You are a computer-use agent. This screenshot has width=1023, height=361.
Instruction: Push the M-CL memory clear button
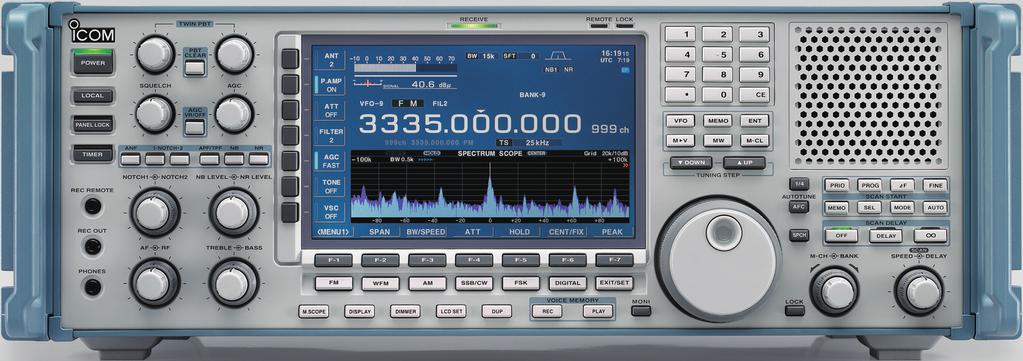pyautogui.click(x=754, y=141)
